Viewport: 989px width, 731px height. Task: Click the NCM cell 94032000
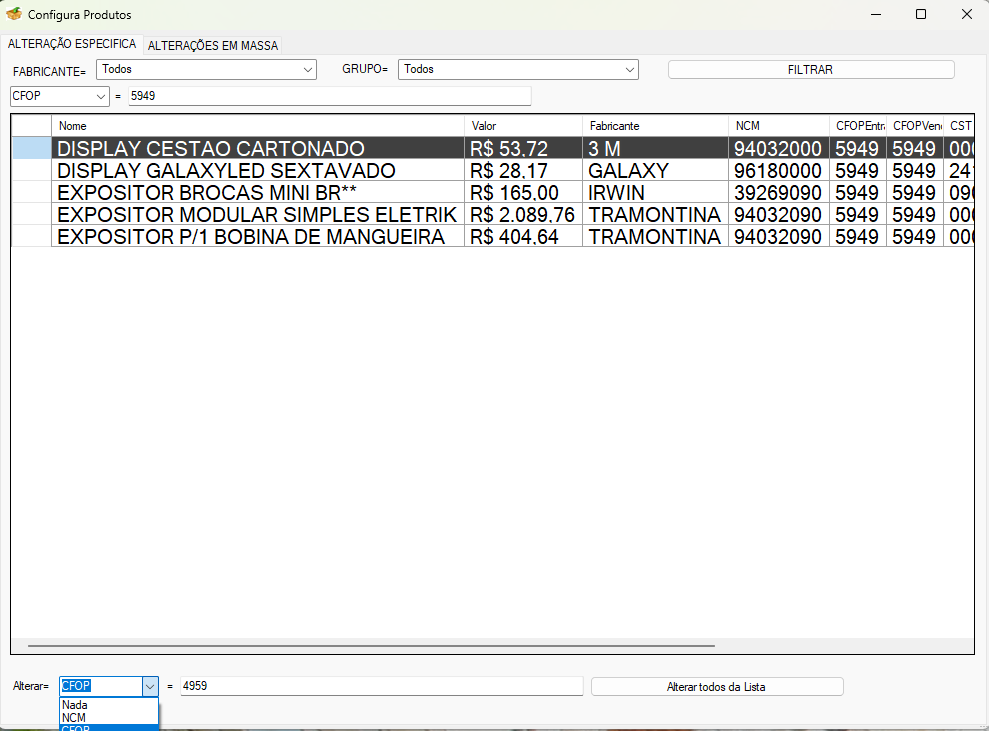tap(778, 148)
